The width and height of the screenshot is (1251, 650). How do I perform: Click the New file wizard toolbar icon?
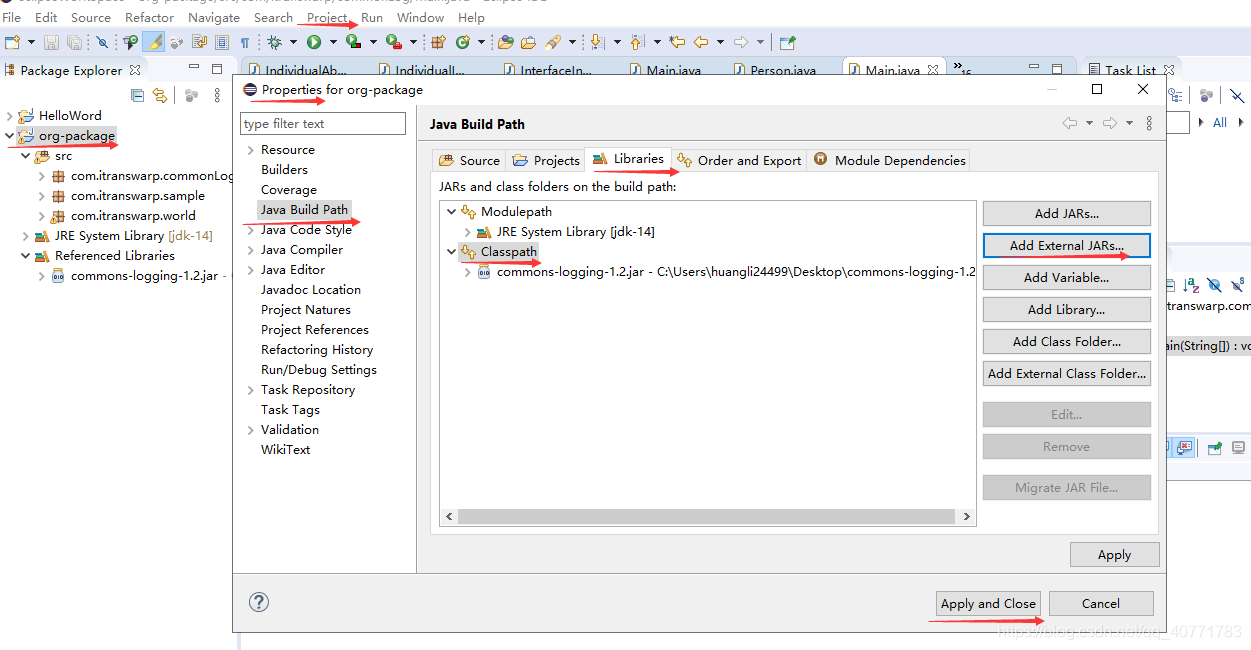point(13,42)
